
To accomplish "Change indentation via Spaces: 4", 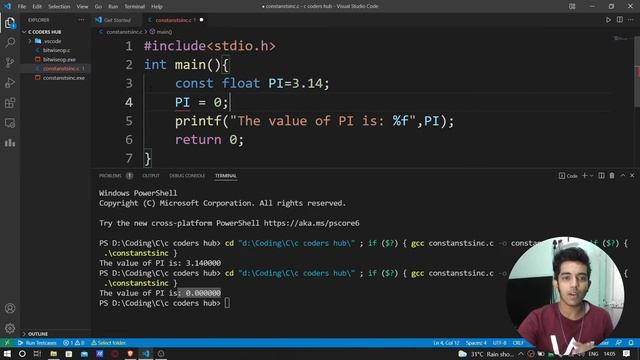I will pos(476,343).
